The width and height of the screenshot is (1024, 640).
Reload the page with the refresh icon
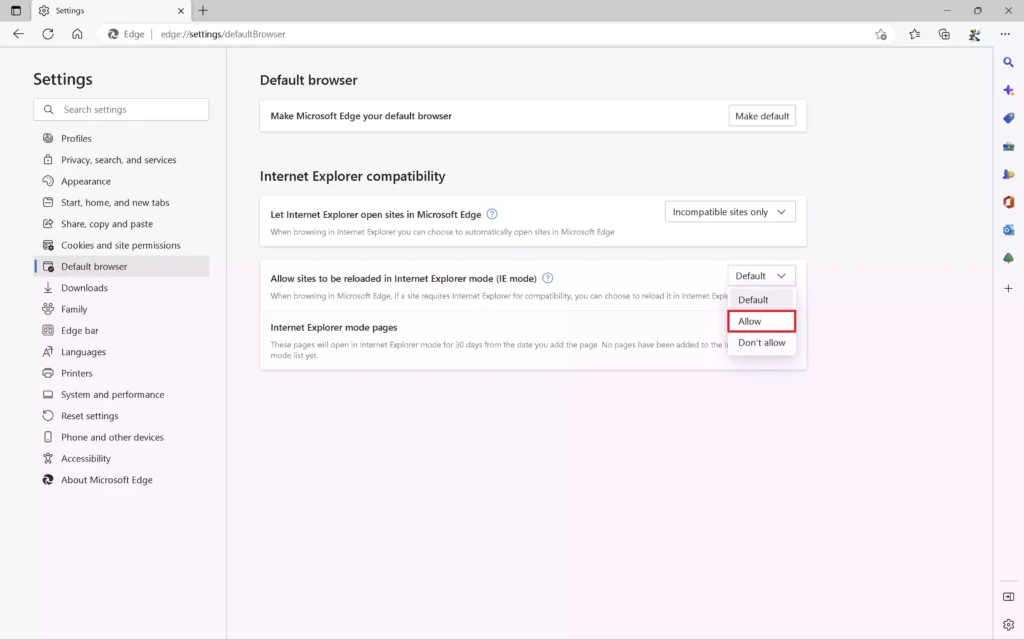point(48,34)
